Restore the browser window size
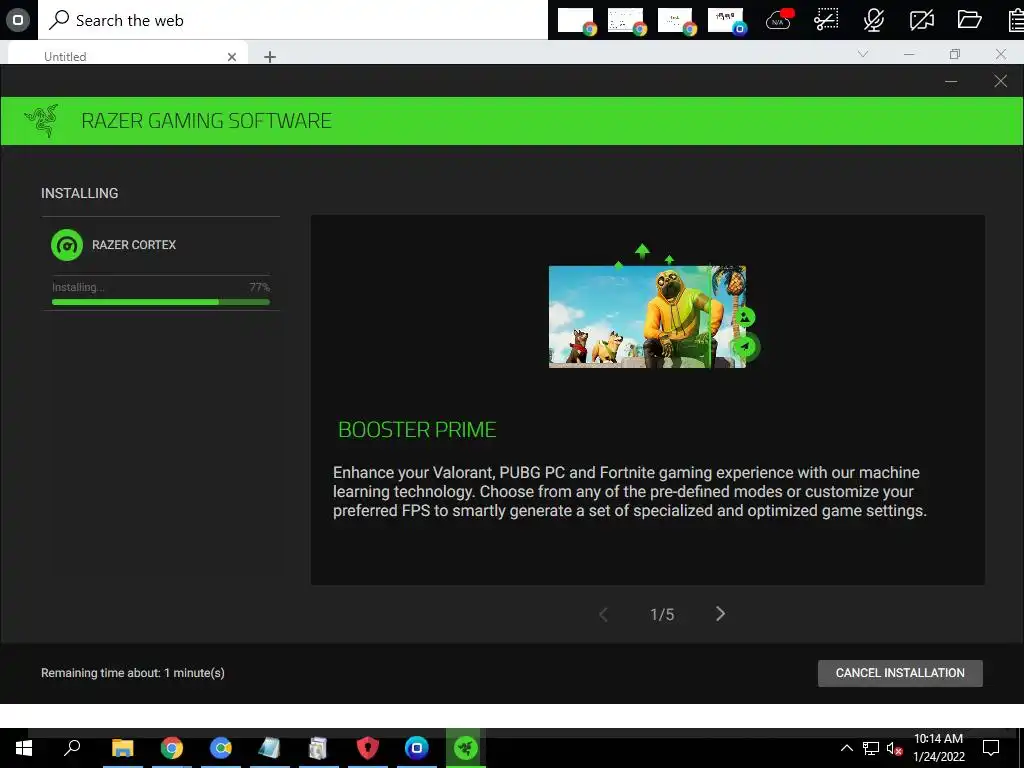This screenshot has width=1024, height=768. click(x=955, y=54)
